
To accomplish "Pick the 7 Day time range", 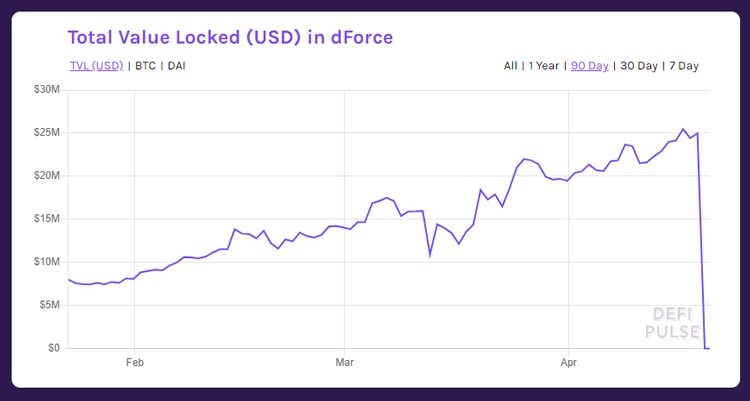I will click(683, 66).
